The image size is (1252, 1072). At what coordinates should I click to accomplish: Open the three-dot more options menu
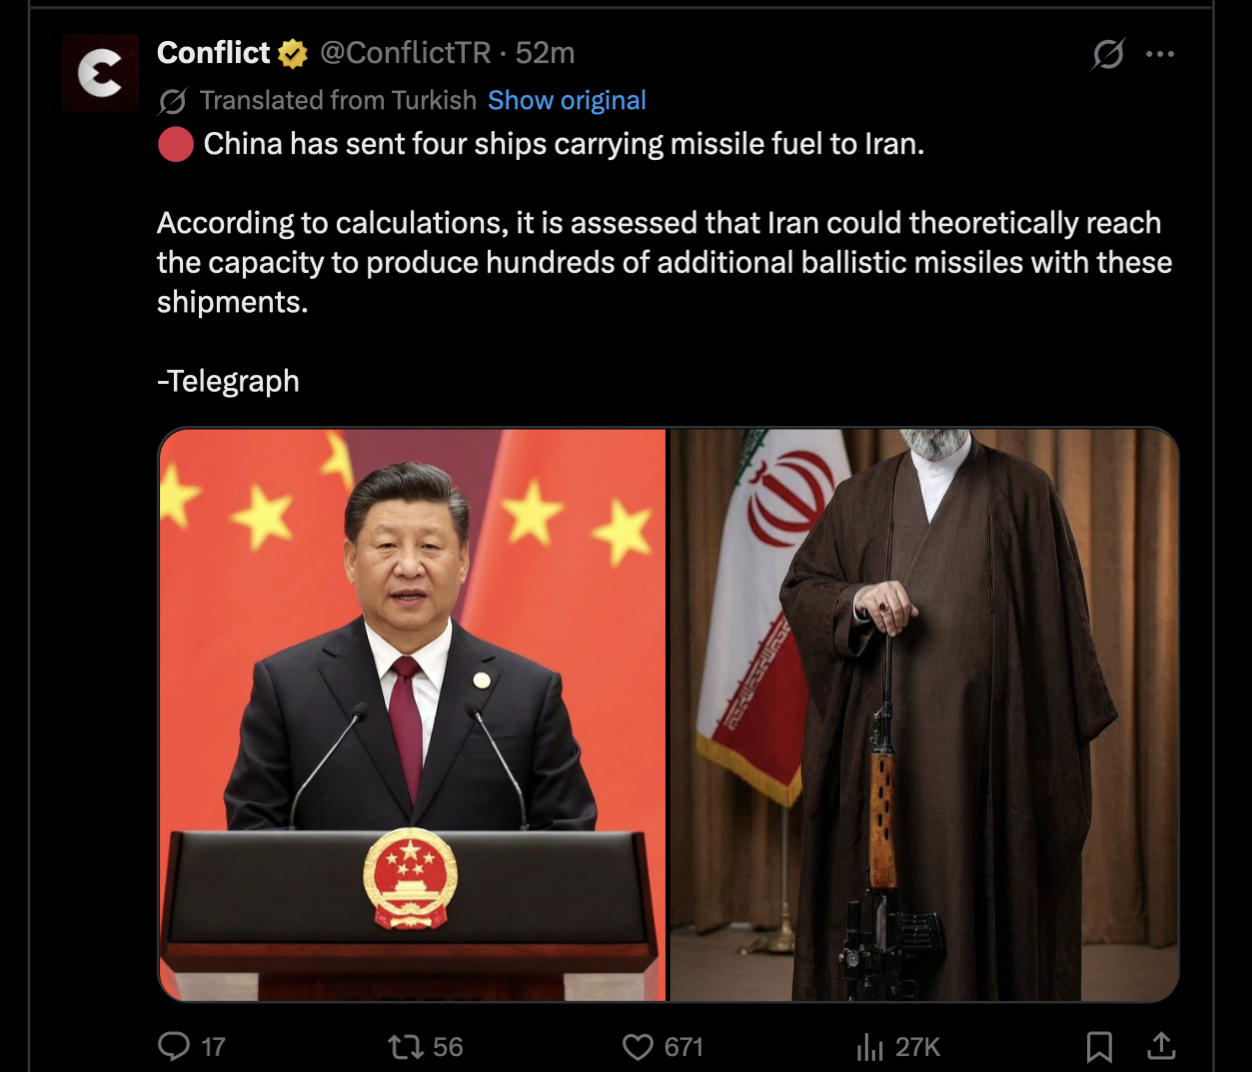tap(1160, 53)
